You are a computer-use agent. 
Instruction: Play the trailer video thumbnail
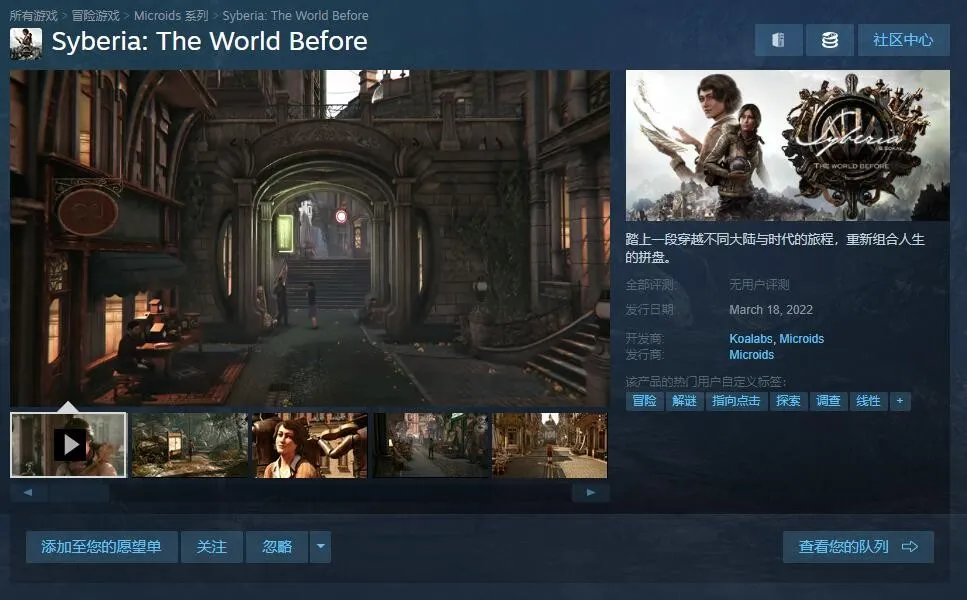(x=69, y=444)
